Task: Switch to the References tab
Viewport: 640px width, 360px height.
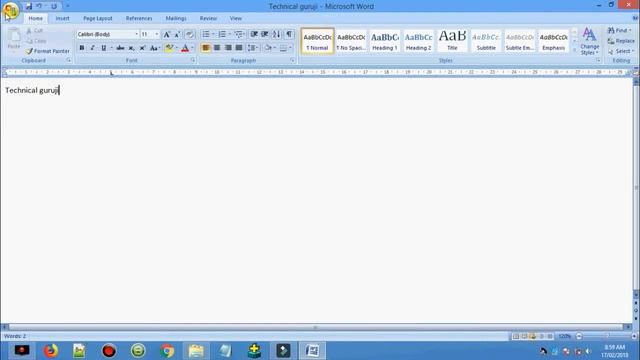Action: pos(139,18)
